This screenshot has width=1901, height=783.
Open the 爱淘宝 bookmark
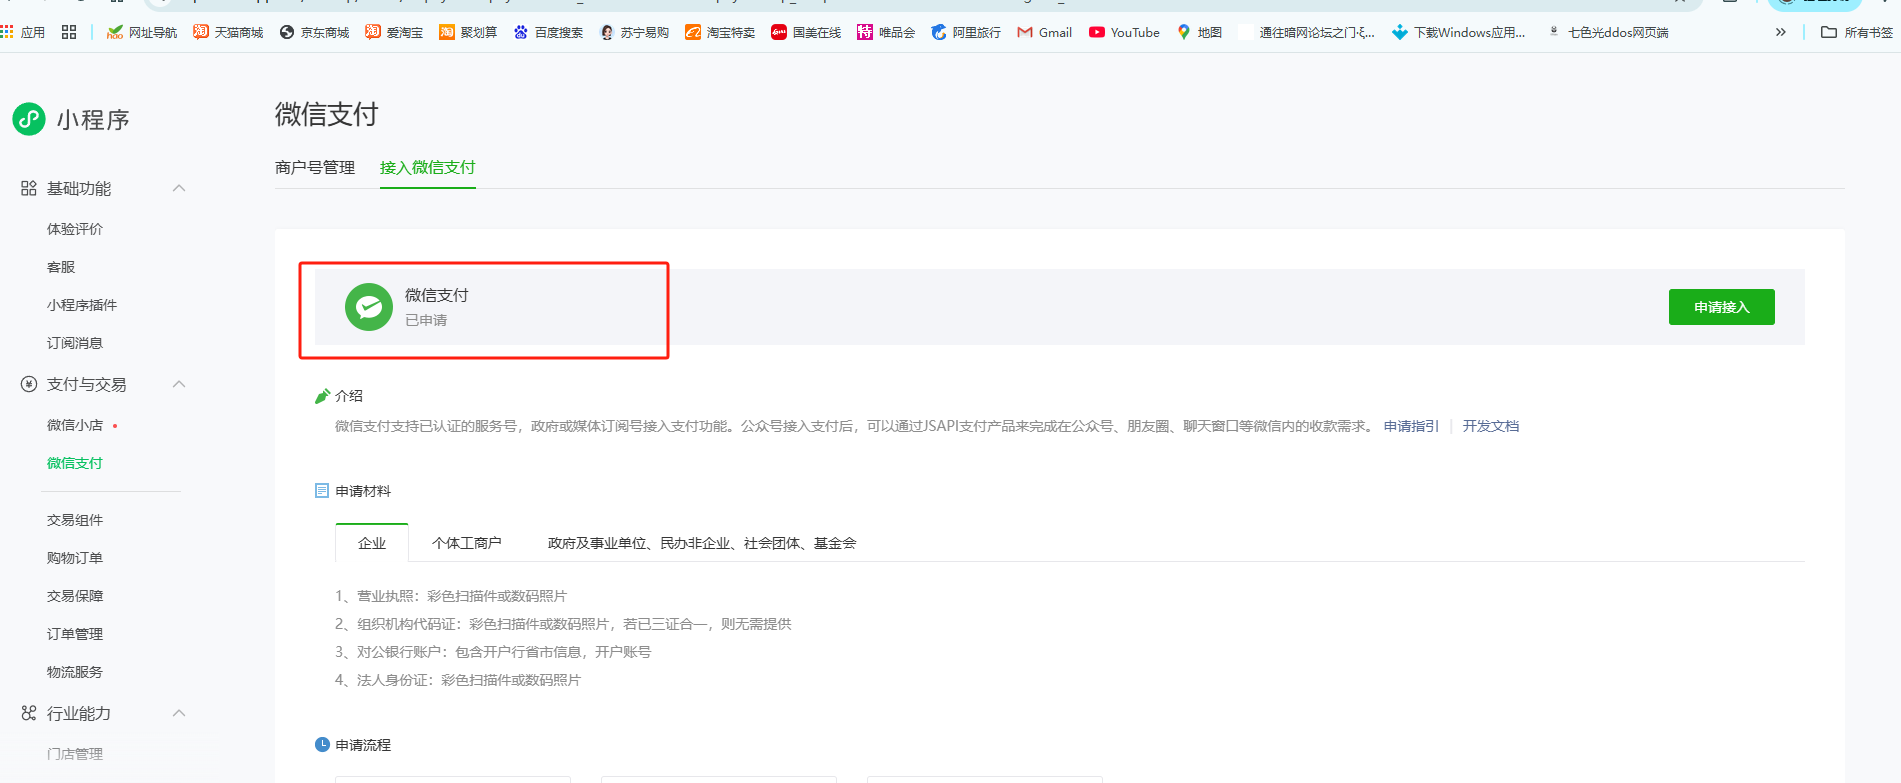coord(394,32)
